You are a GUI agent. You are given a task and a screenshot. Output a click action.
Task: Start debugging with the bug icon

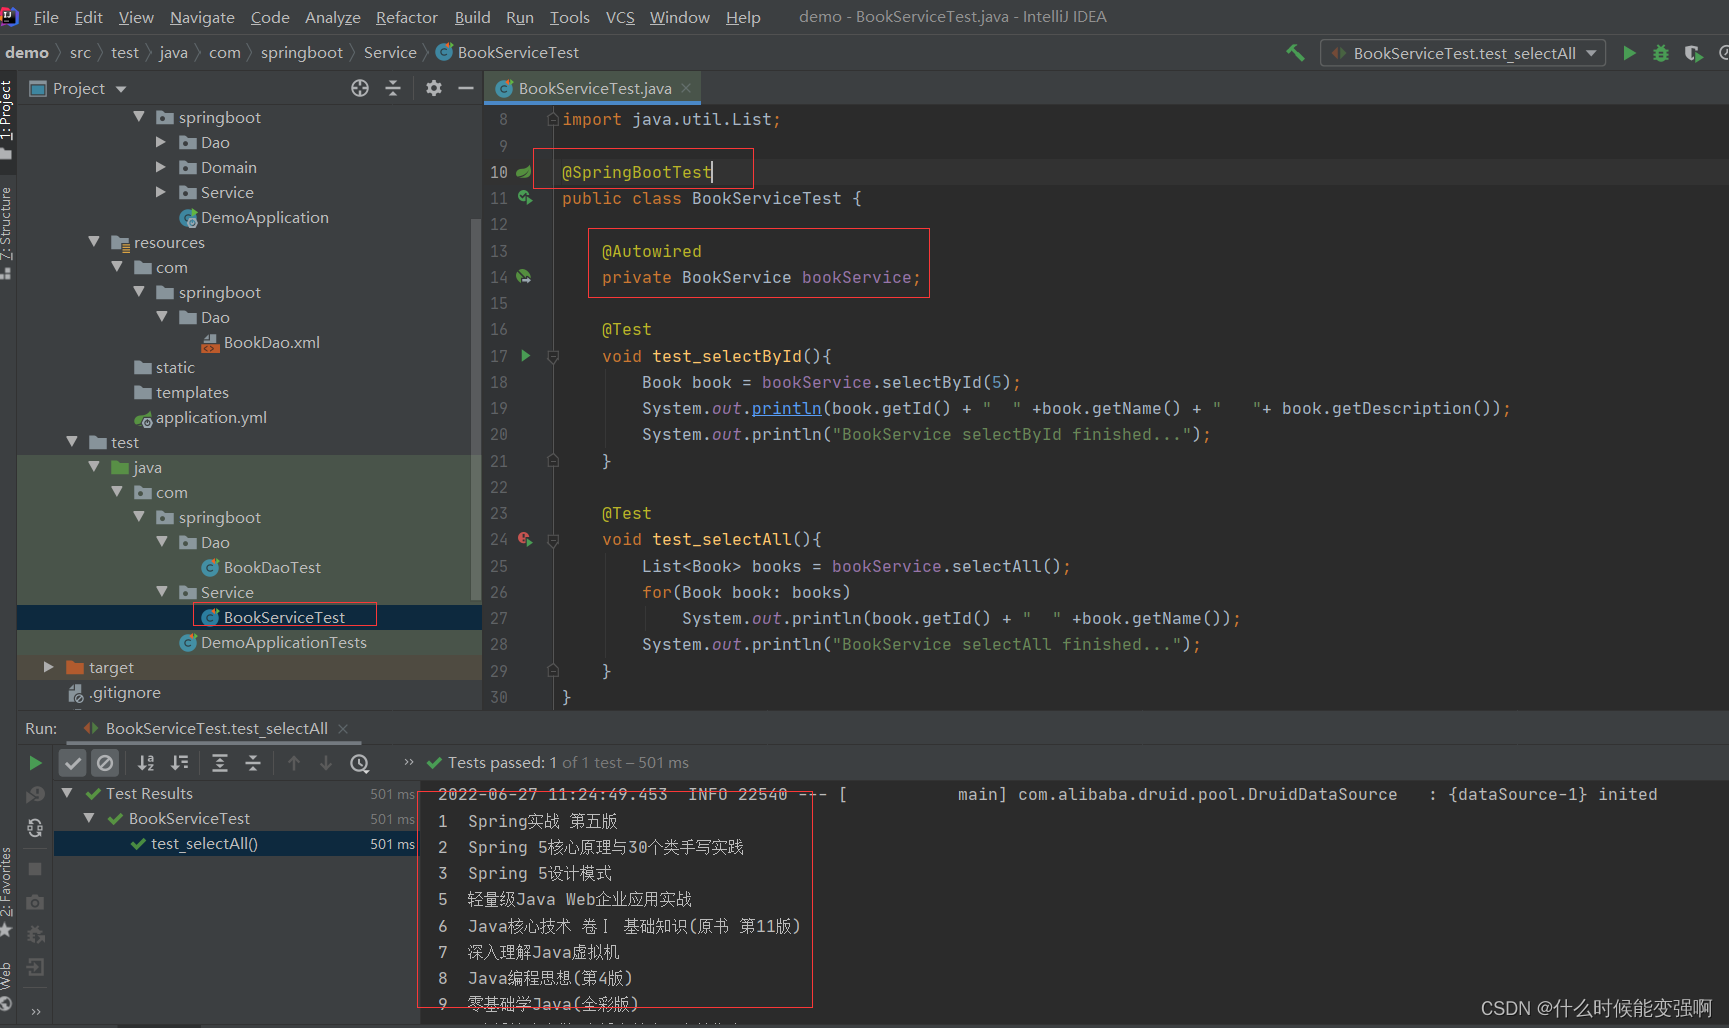pos(1661,53)
